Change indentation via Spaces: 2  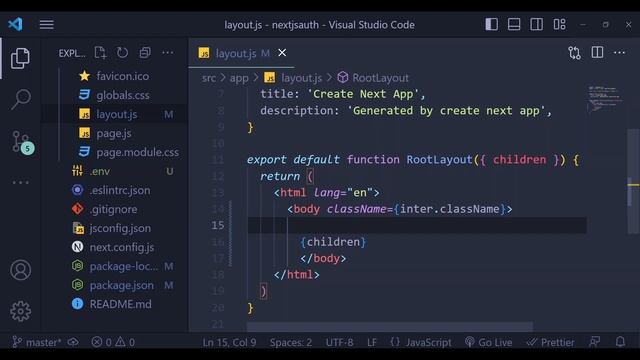[x=291, y=342]
